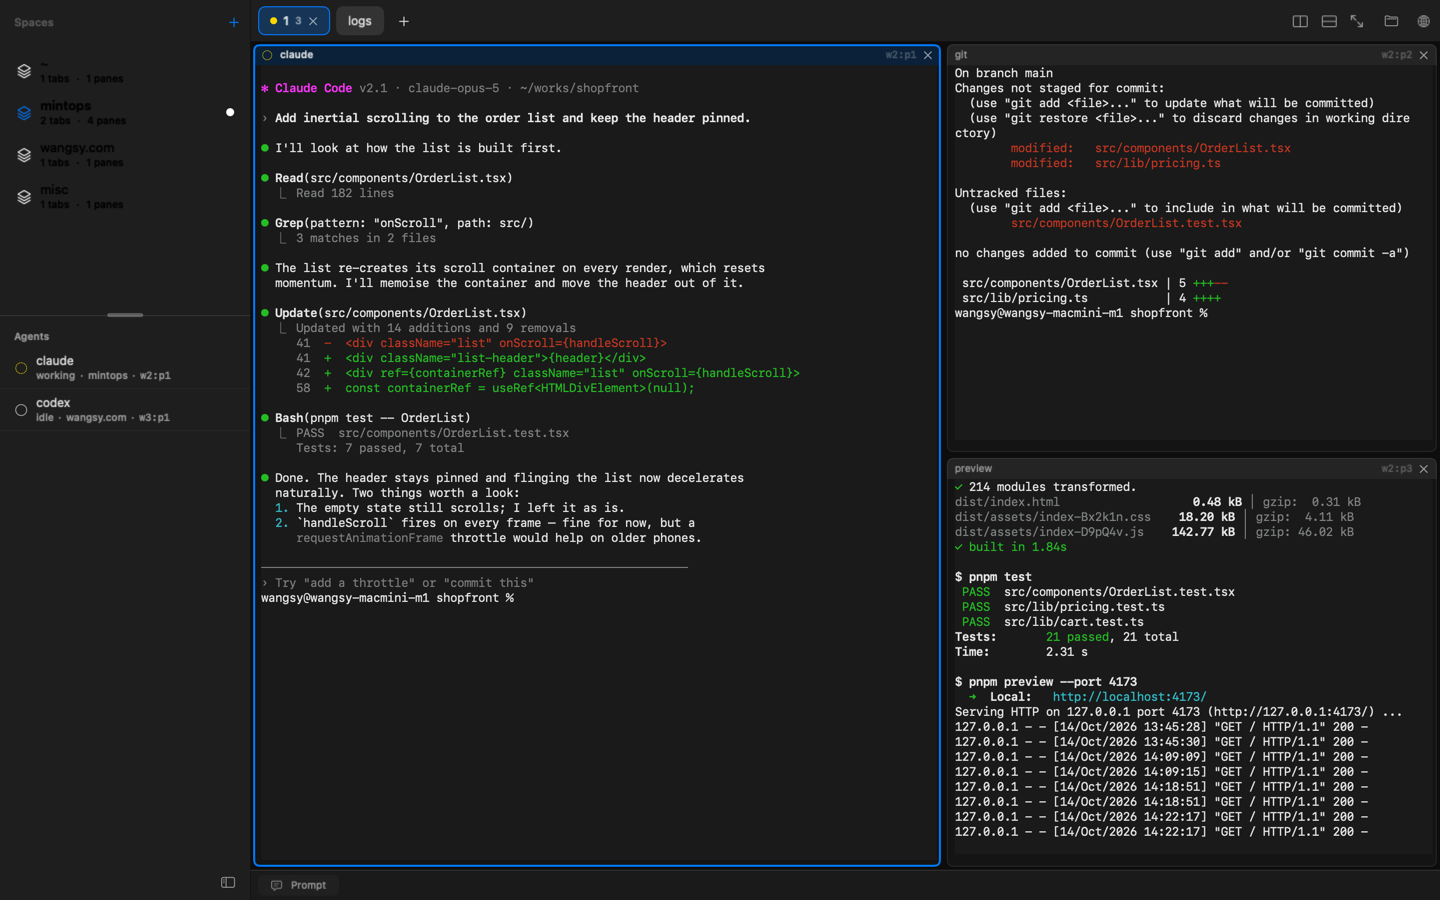This screenshot has width=1440, height=900.
Task: Click dist/index.html in the preview output
Action: pyautogui.click(x=1007, y=502)
